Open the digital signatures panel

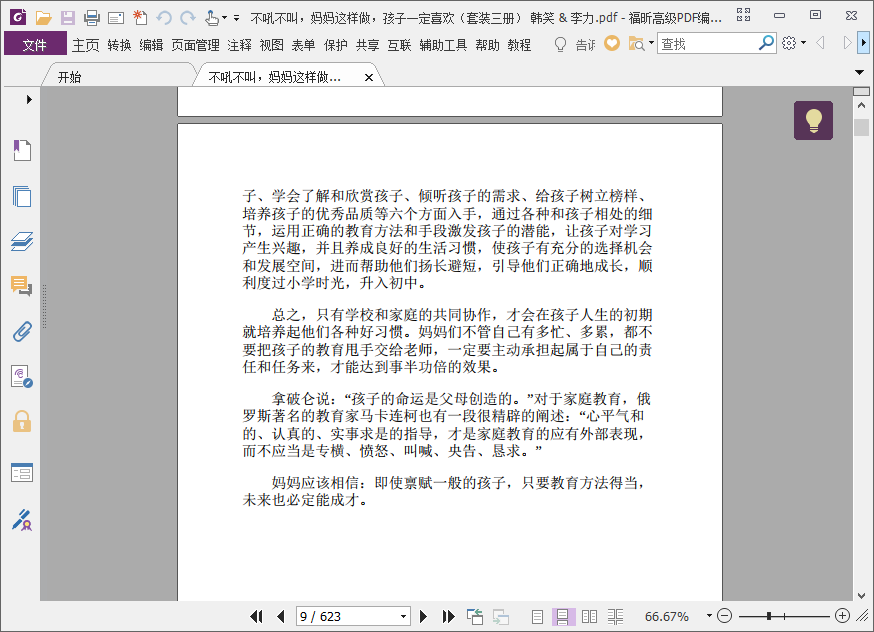22,377
